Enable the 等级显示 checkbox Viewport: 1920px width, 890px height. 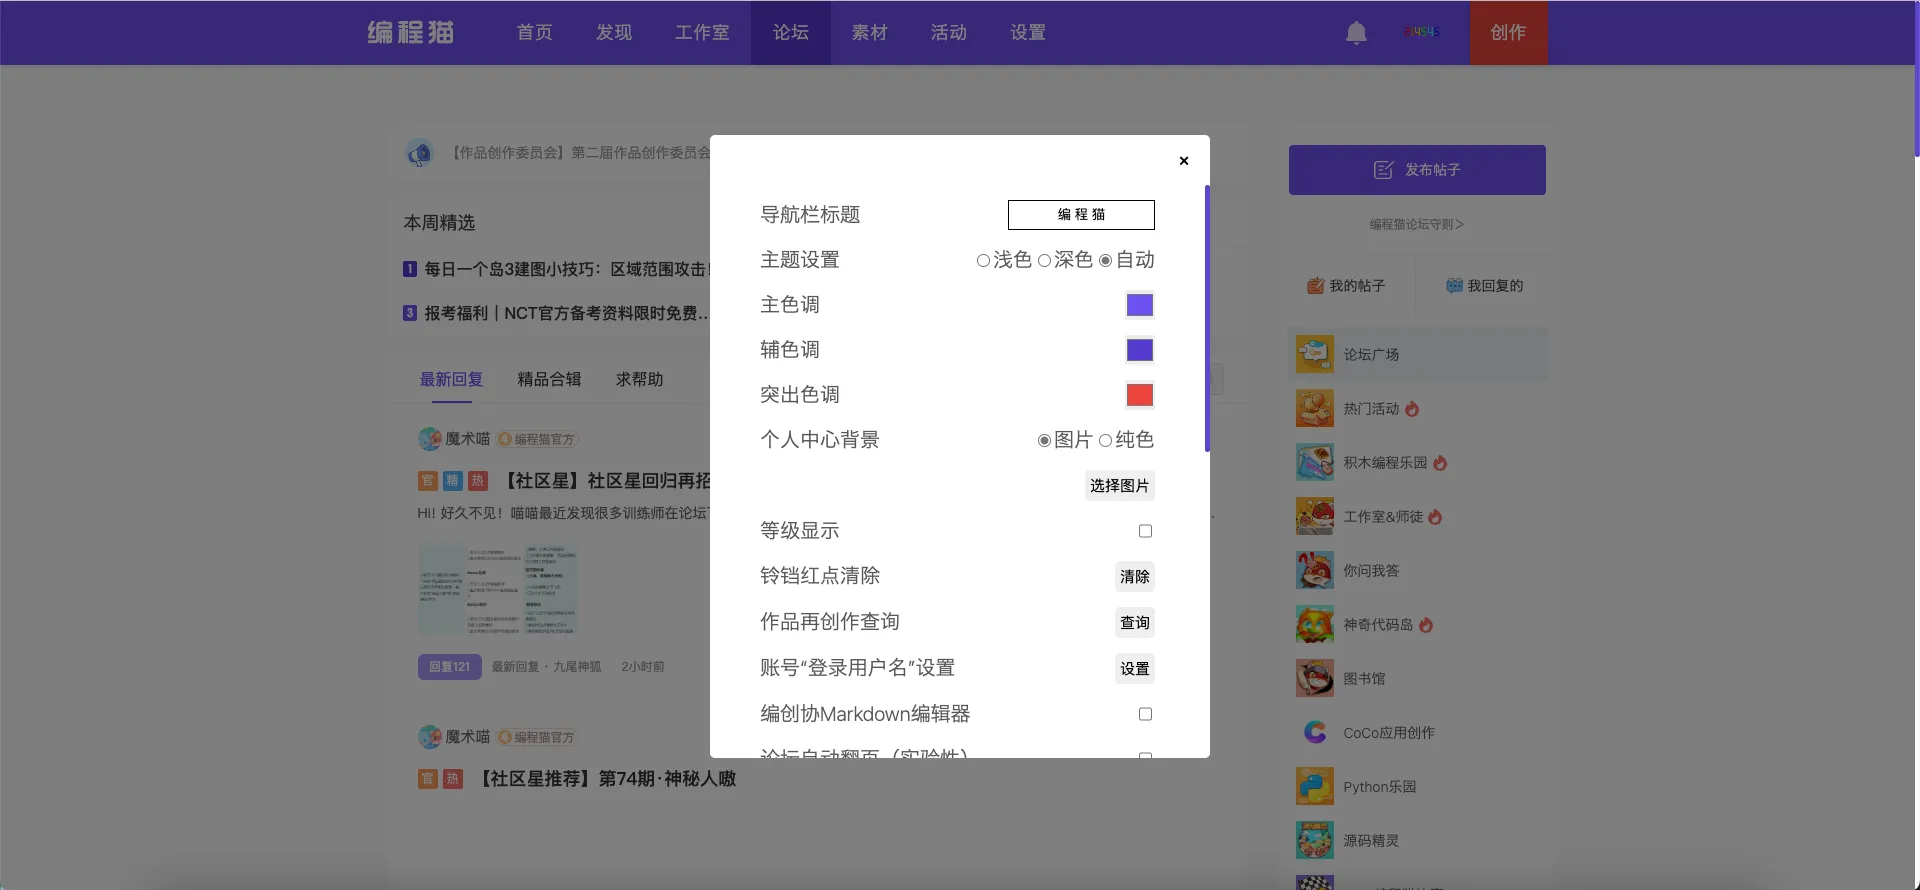click(1145, 531)
